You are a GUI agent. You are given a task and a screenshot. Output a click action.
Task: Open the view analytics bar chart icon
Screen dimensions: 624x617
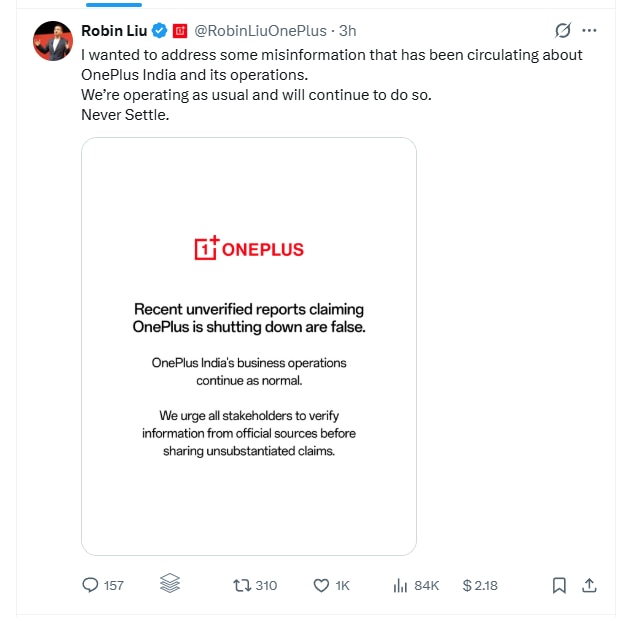(398, 585)
